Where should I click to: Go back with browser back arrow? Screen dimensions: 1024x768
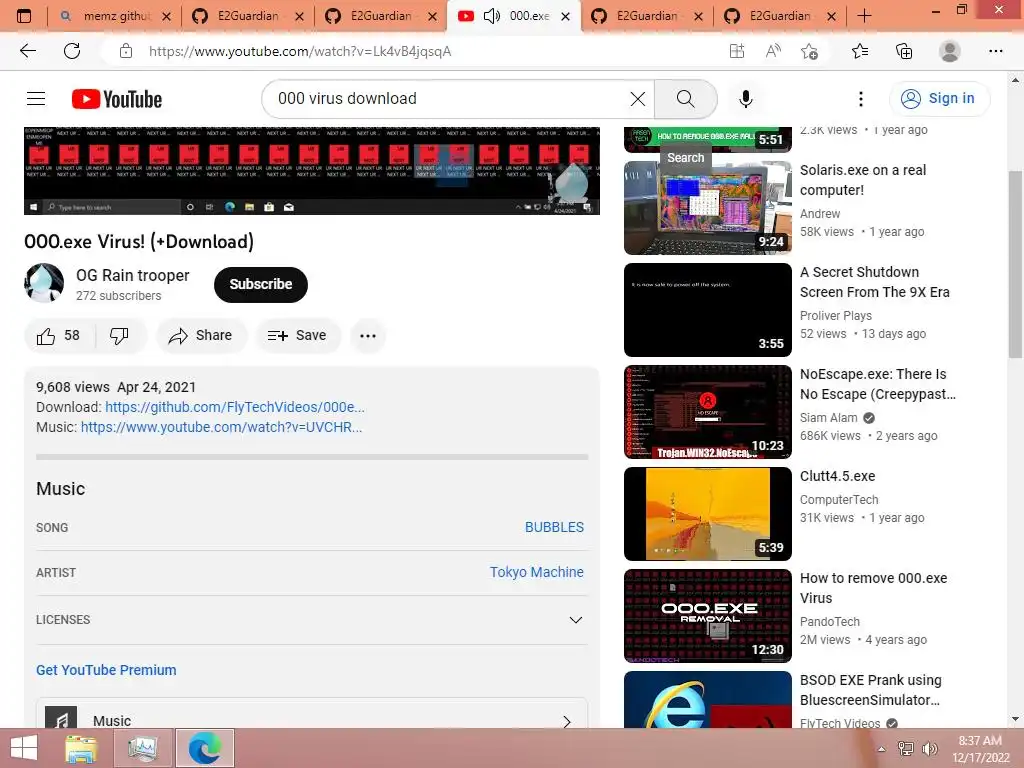[28, 51]
